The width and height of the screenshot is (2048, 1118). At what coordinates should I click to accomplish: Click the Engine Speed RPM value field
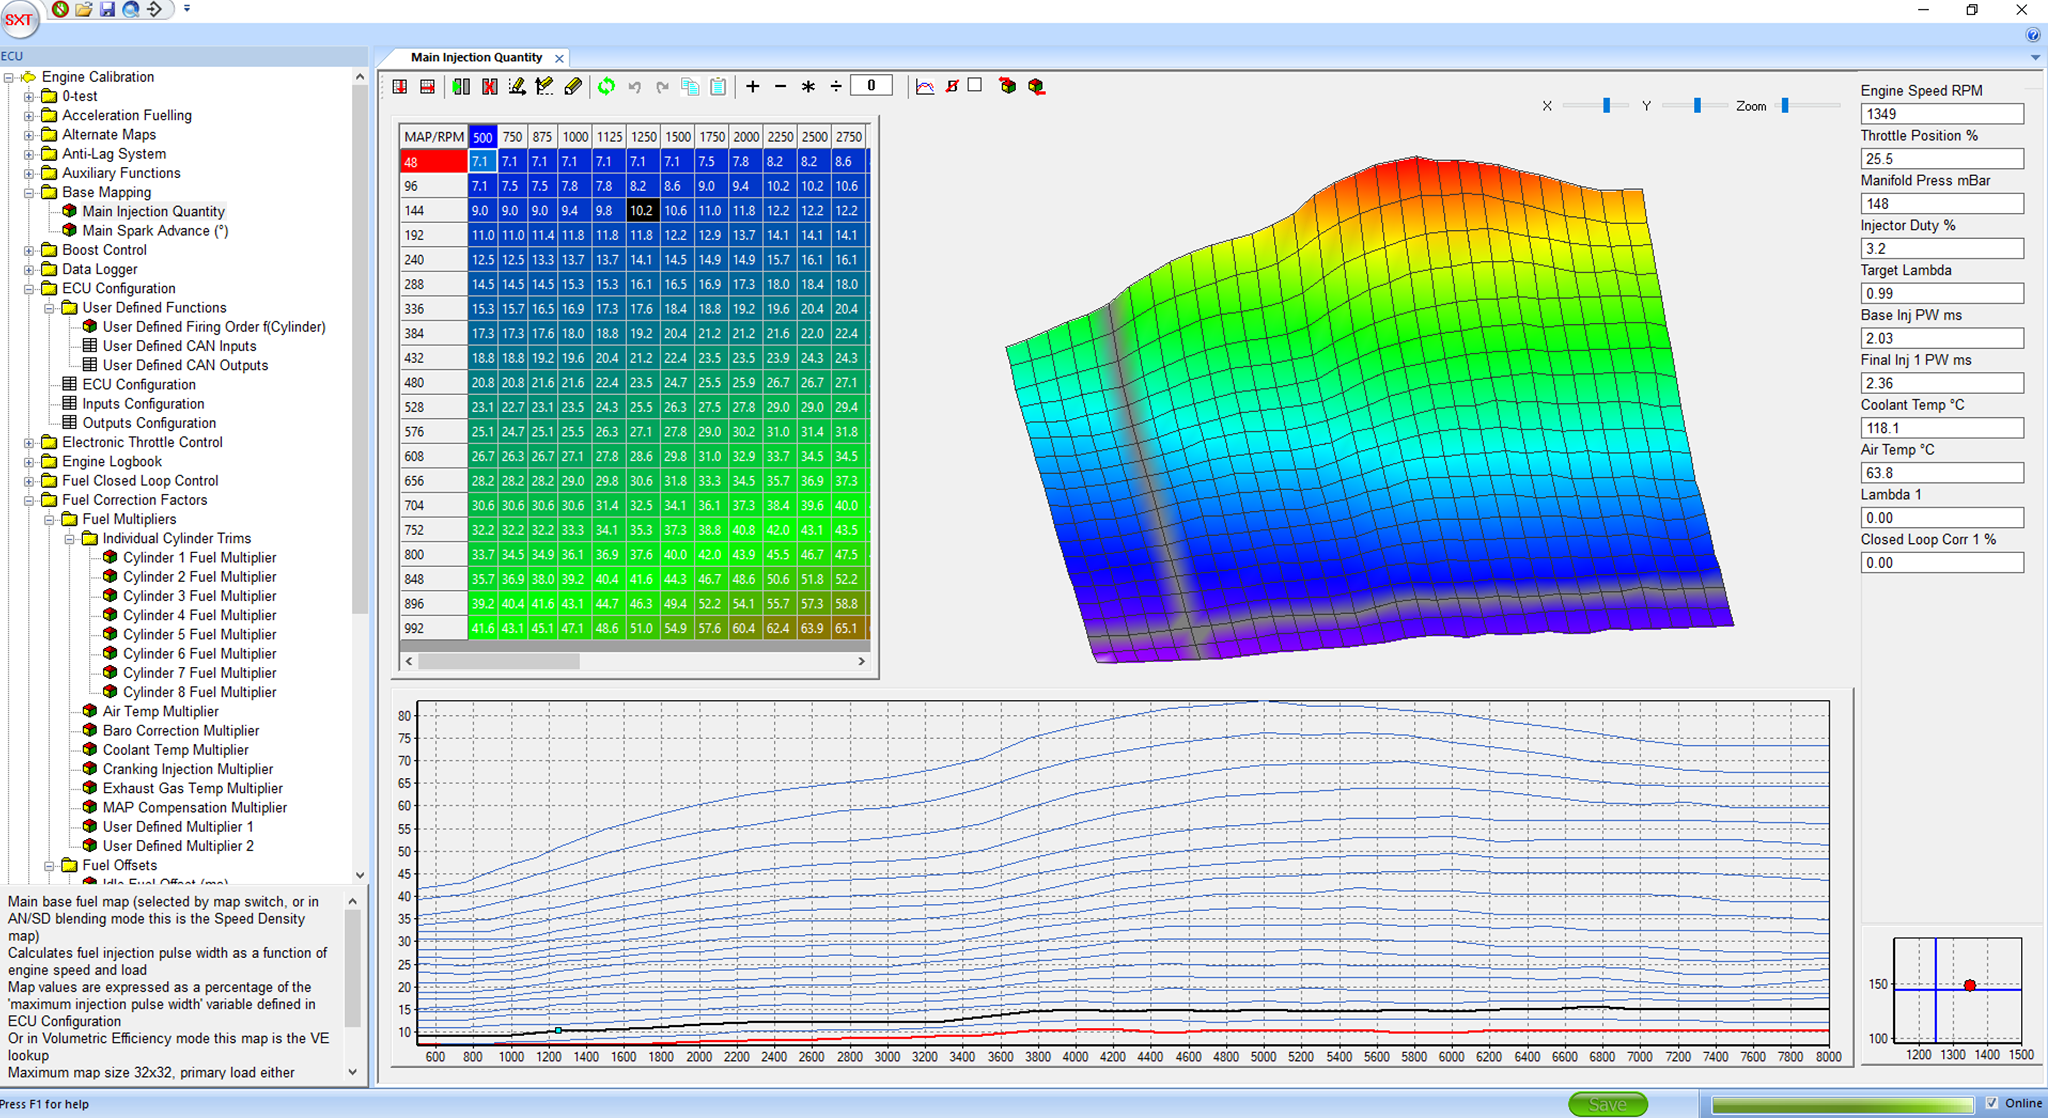click(x=1941, y=114)
